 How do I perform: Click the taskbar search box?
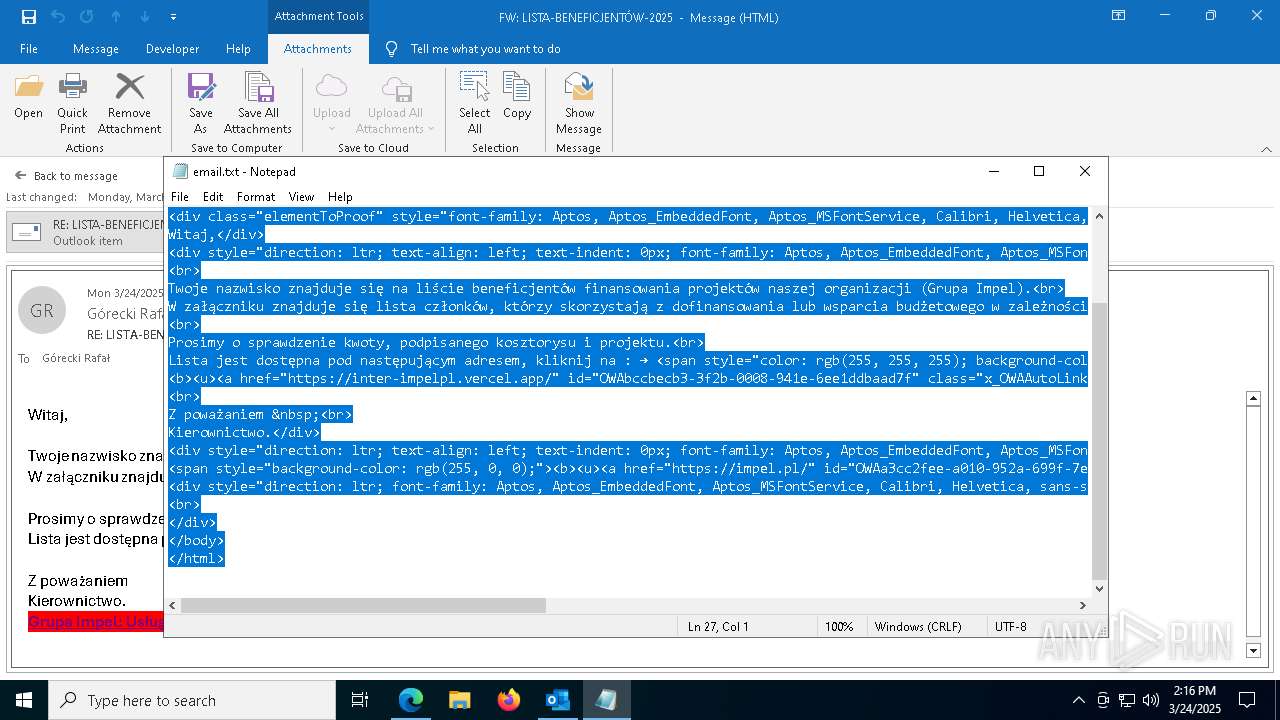[x=192, y=700]
